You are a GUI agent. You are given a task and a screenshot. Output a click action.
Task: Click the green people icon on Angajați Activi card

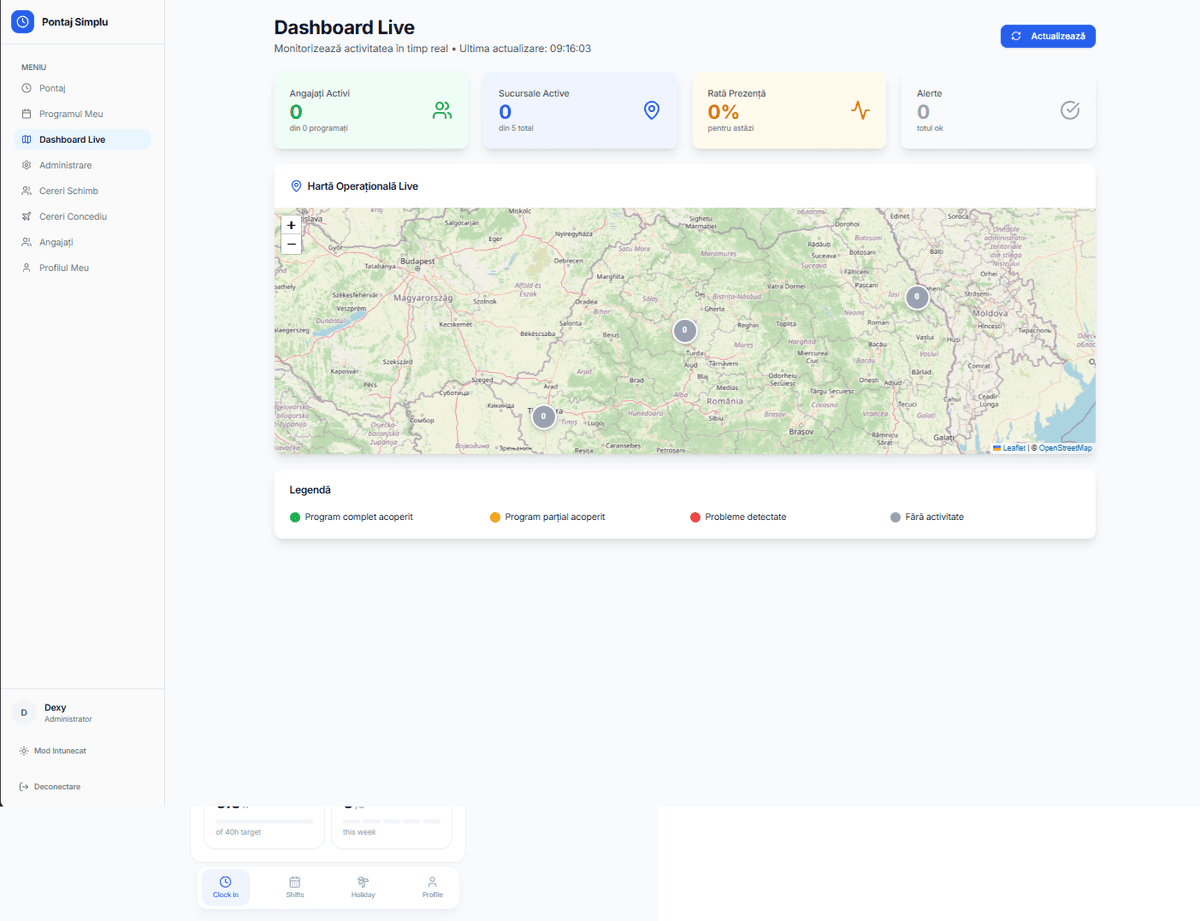tap(442, 111)
